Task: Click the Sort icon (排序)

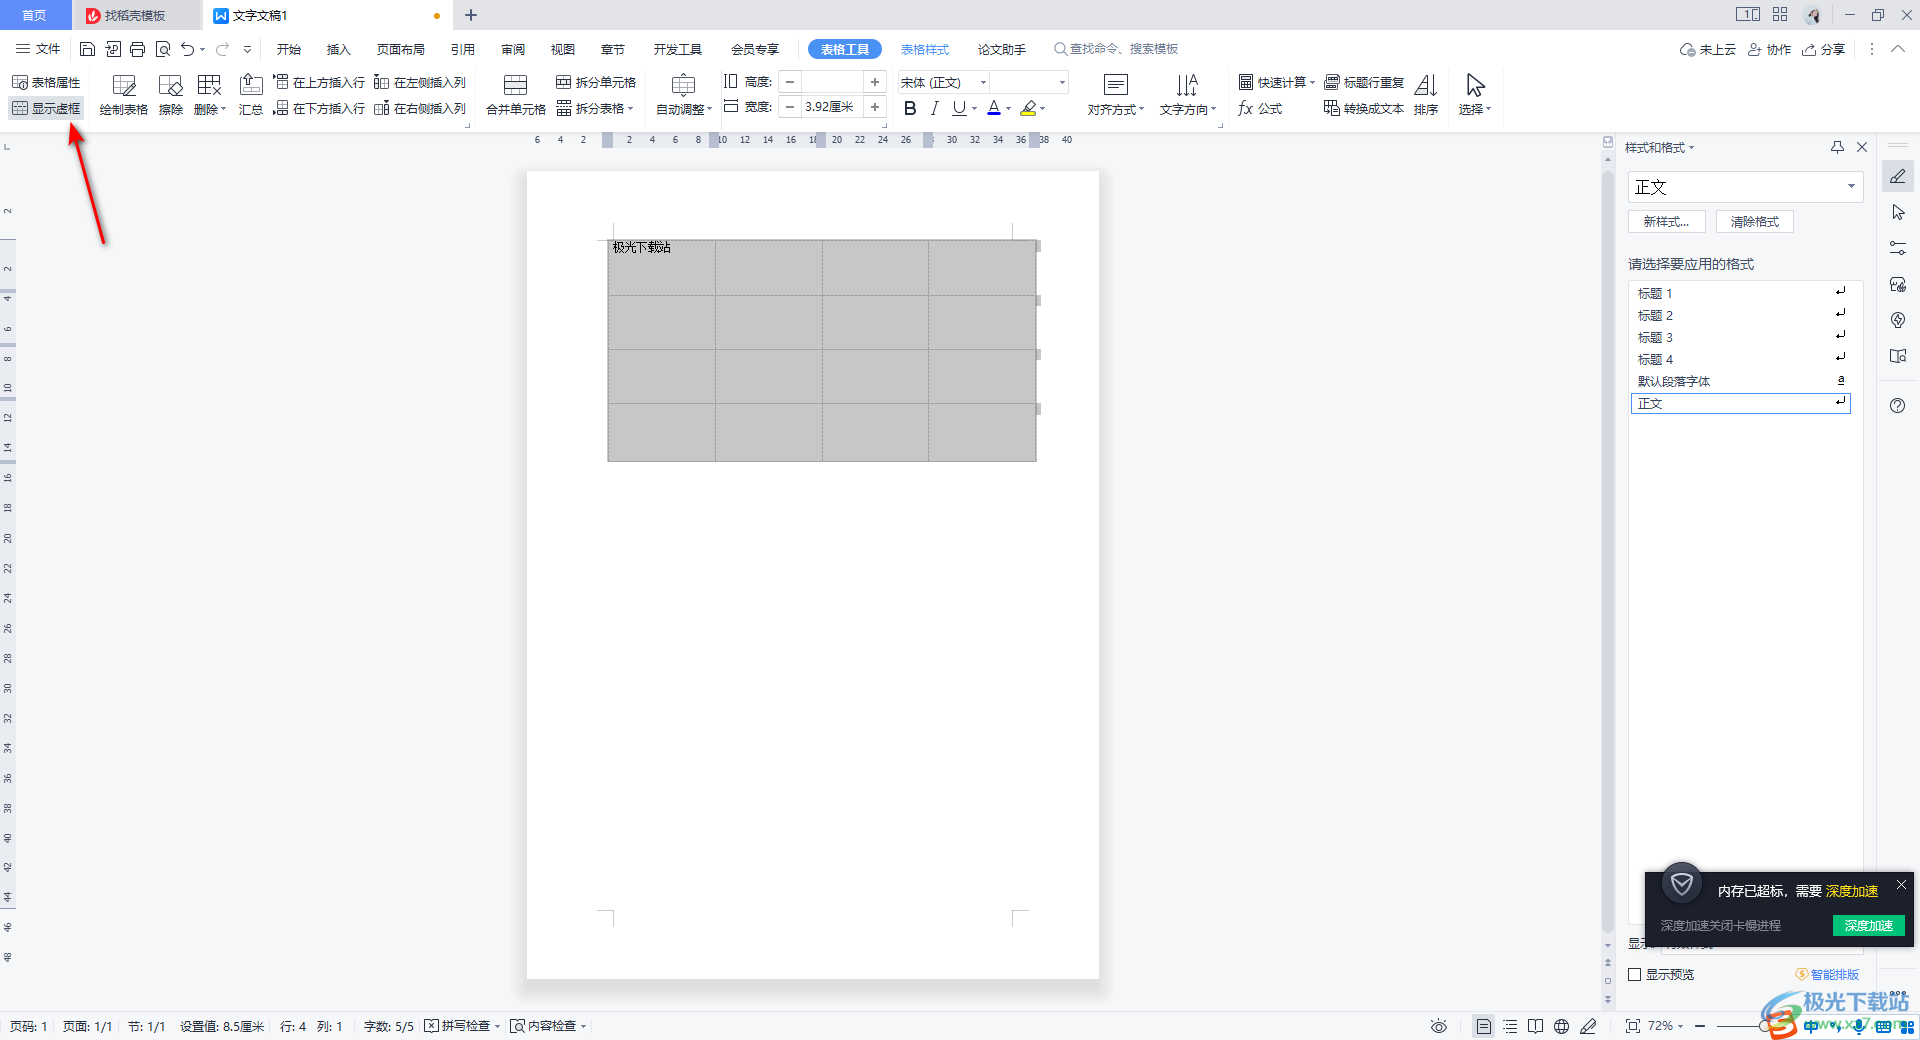Action: pyautogui.click(x=1426, y=95)
